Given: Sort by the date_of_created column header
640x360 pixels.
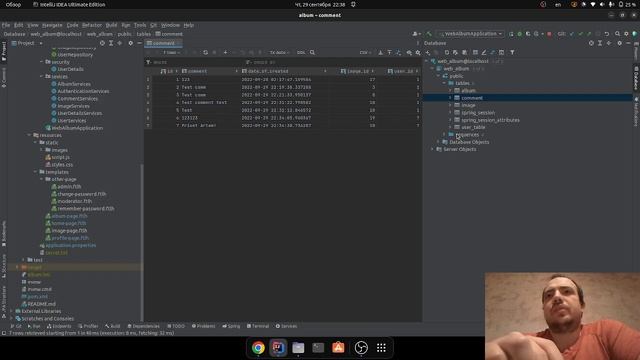Looking at the screenshot, I should tap(284, 71).
